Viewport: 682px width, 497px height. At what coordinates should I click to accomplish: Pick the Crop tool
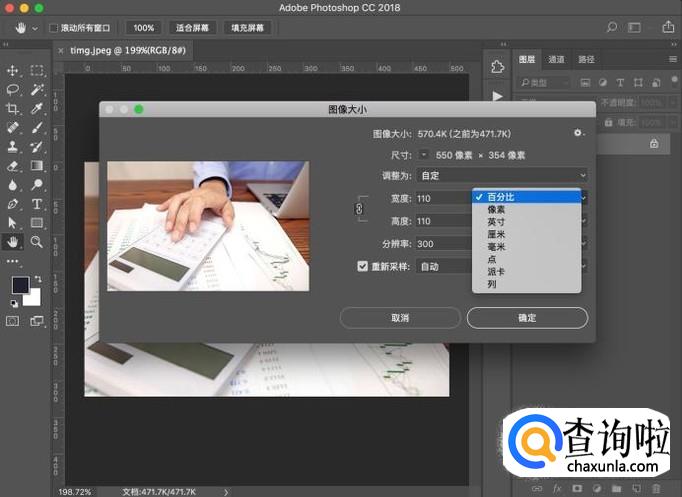click(13, 109)
